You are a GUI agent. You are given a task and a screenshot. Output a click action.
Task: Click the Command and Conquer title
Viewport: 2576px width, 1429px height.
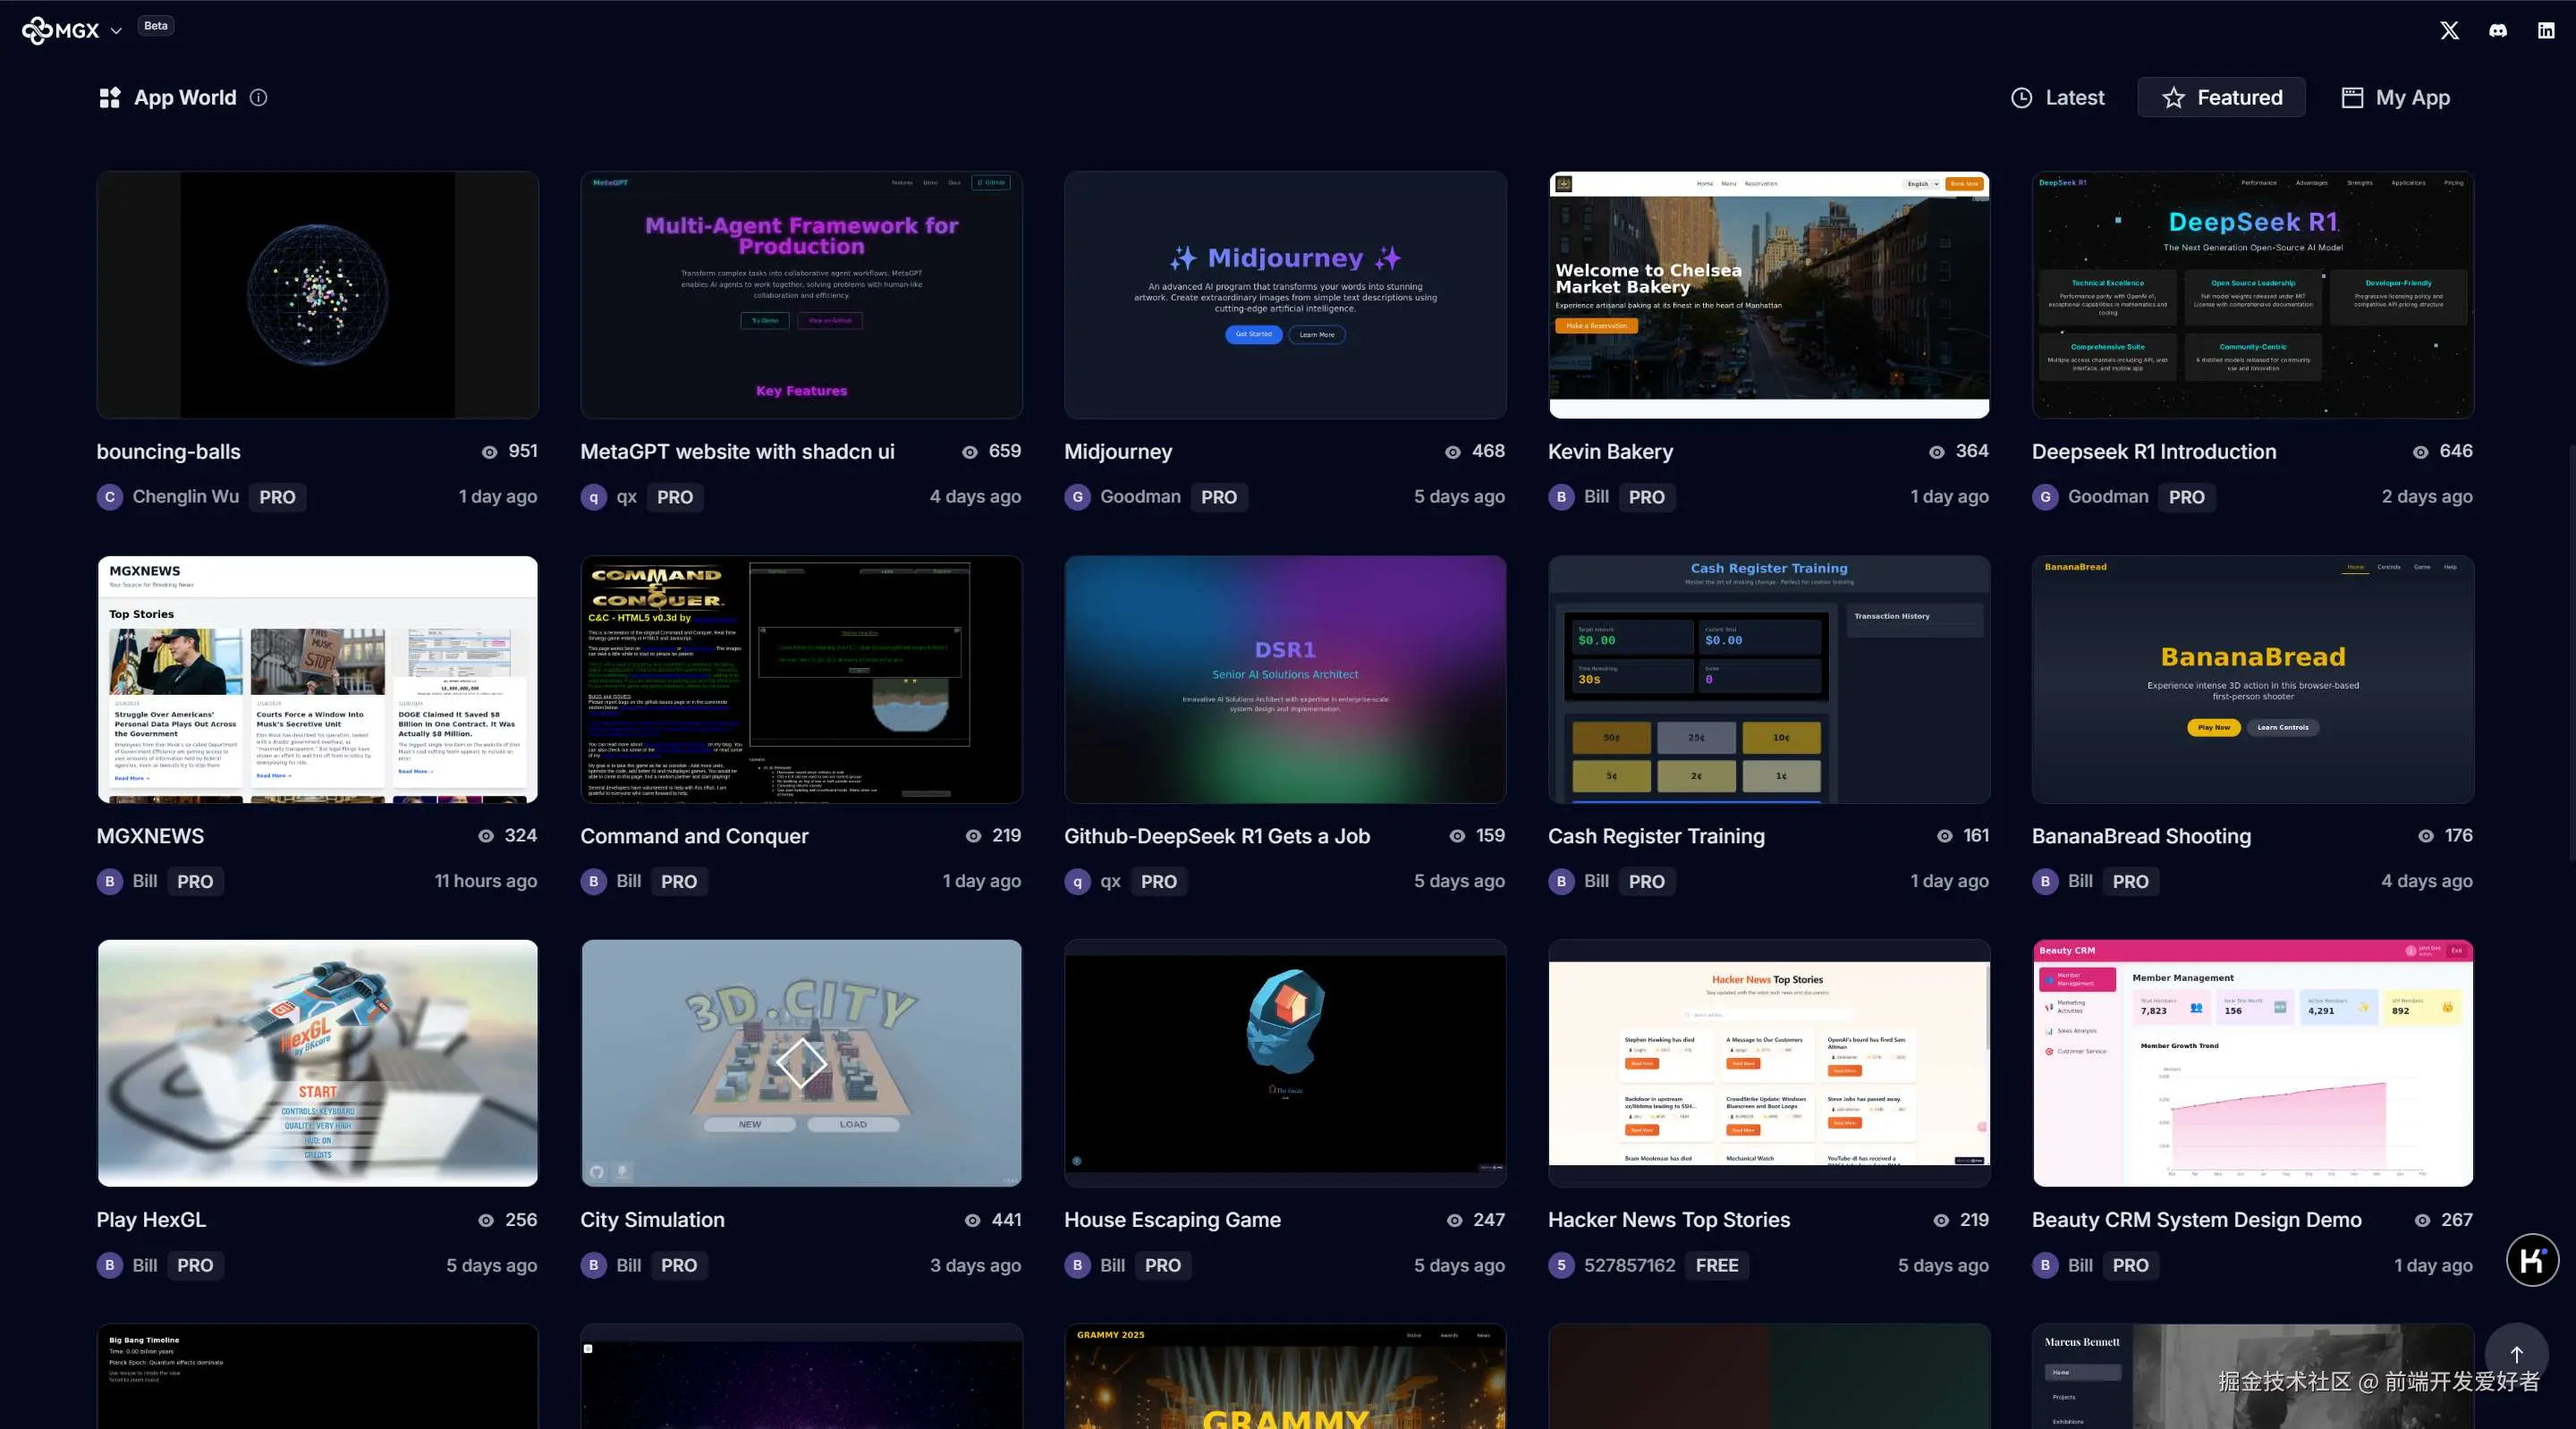694,836
